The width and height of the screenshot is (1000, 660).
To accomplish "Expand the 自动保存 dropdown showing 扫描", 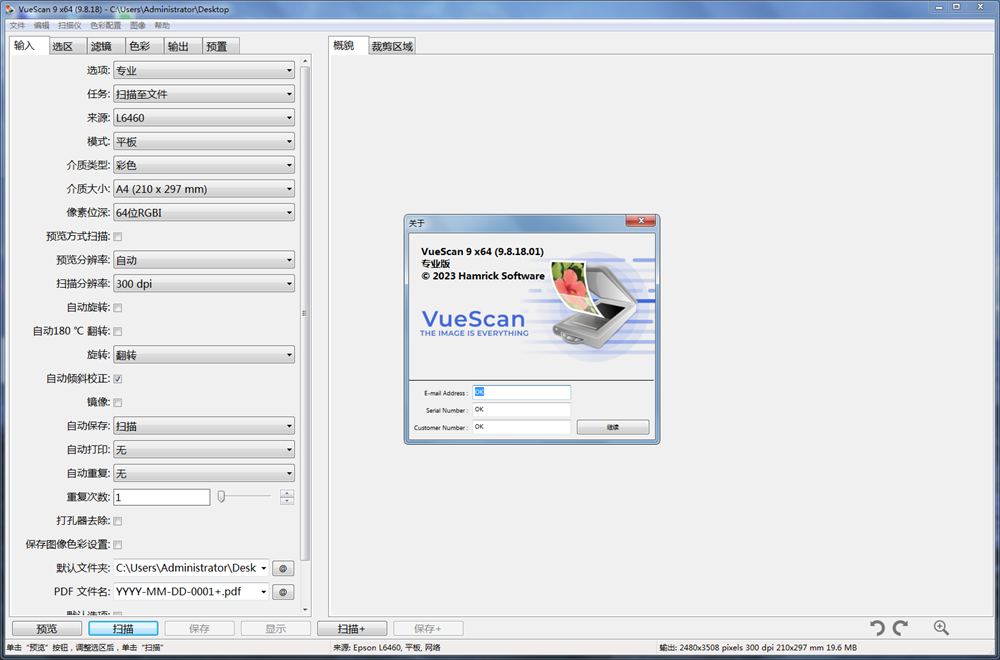I will 204,426.
